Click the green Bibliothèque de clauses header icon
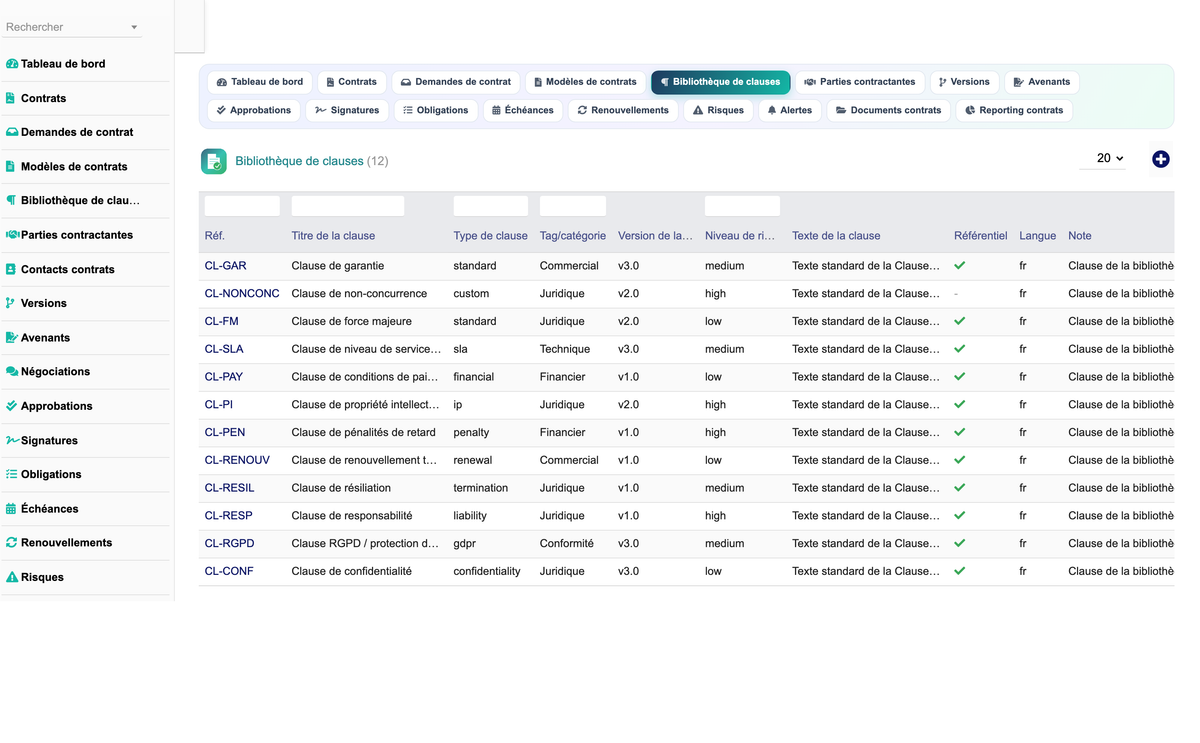This screenshot has height=743, width=1200. (x=213, y=161)
